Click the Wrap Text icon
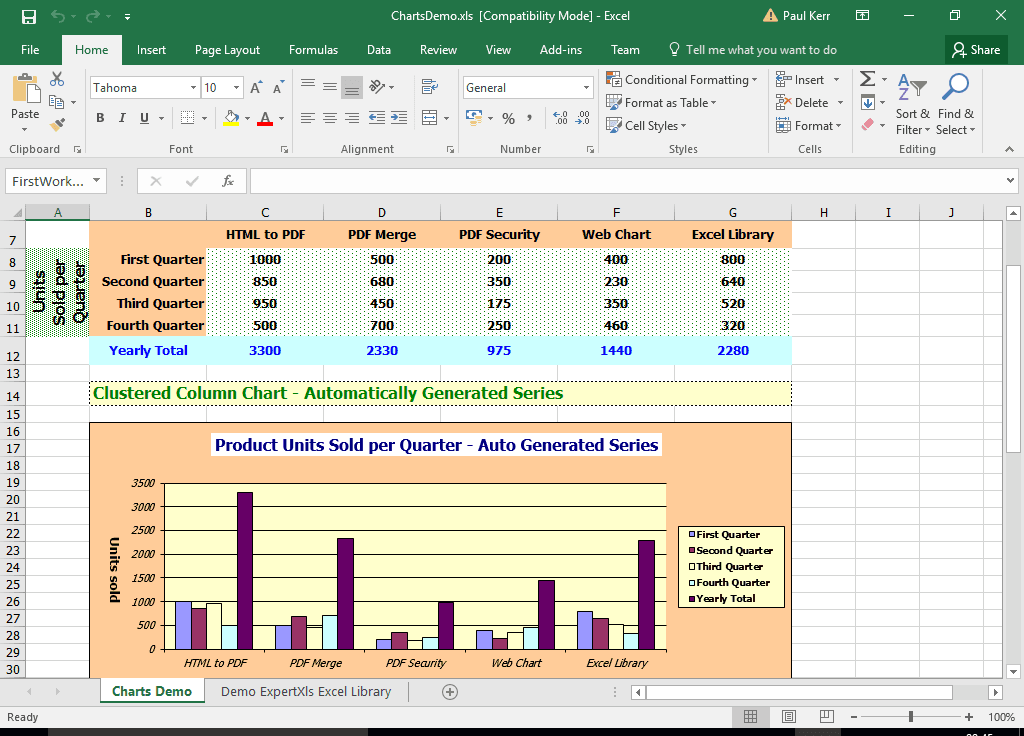The width and height of the screenshot is (1024, 736). [429, 86]
